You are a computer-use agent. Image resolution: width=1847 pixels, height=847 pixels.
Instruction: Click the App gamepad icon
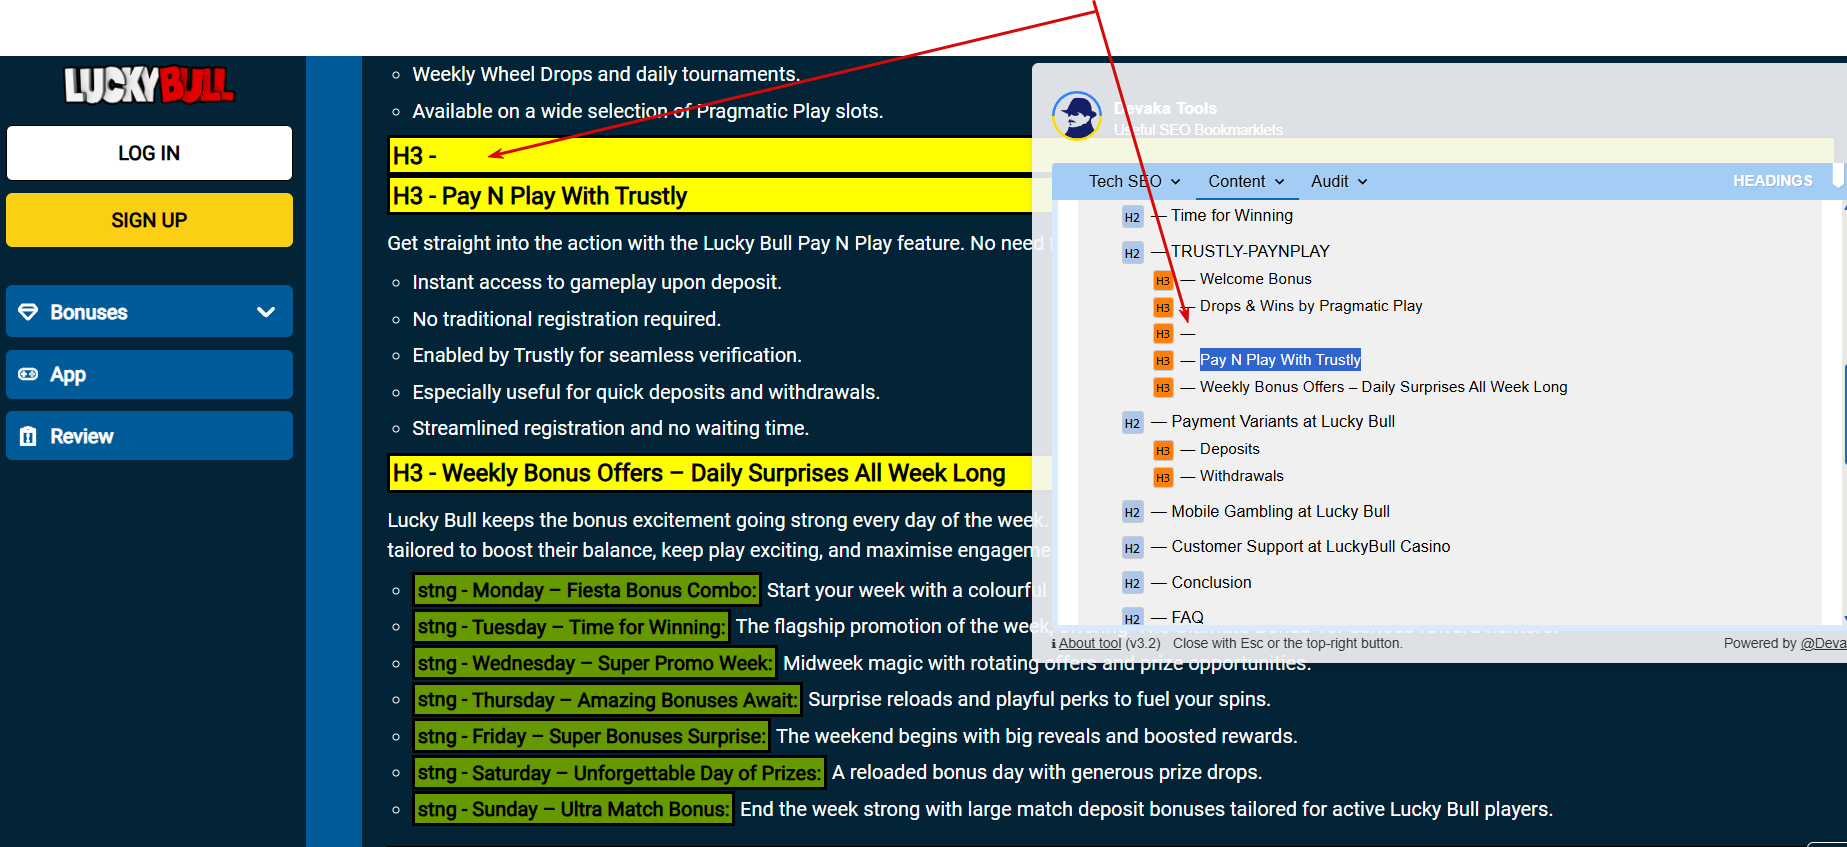pyautogui.click(x=28, y=374)
